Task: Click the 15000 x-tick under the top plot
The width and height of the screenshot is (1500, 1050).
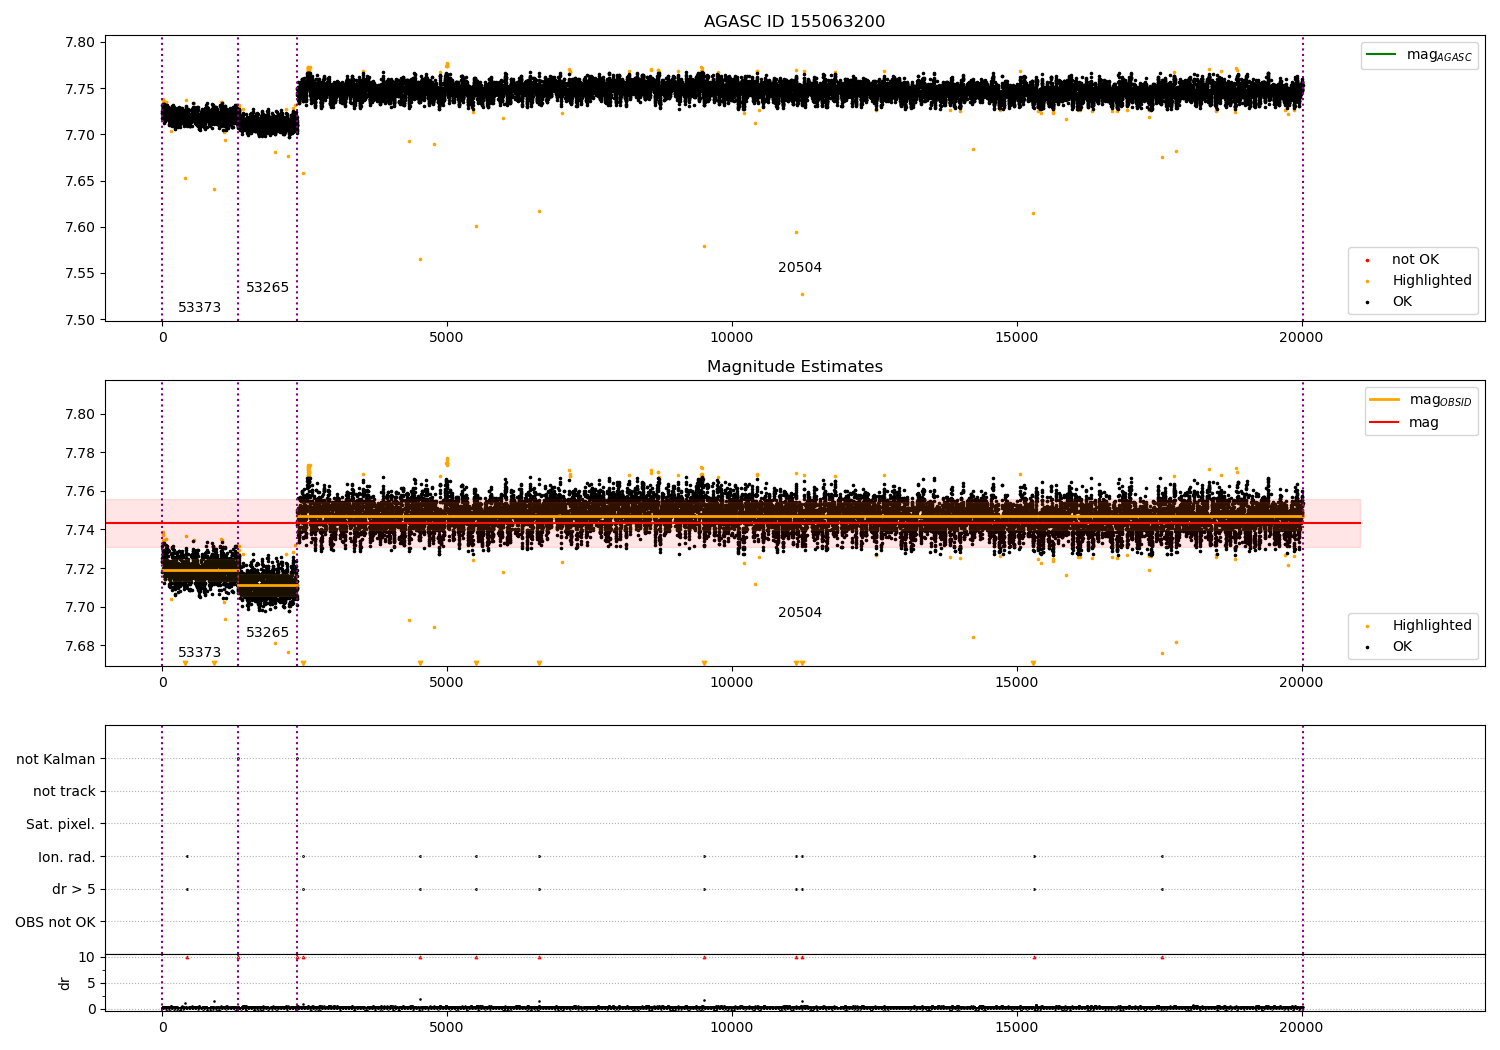Action: coord(1016,337)
